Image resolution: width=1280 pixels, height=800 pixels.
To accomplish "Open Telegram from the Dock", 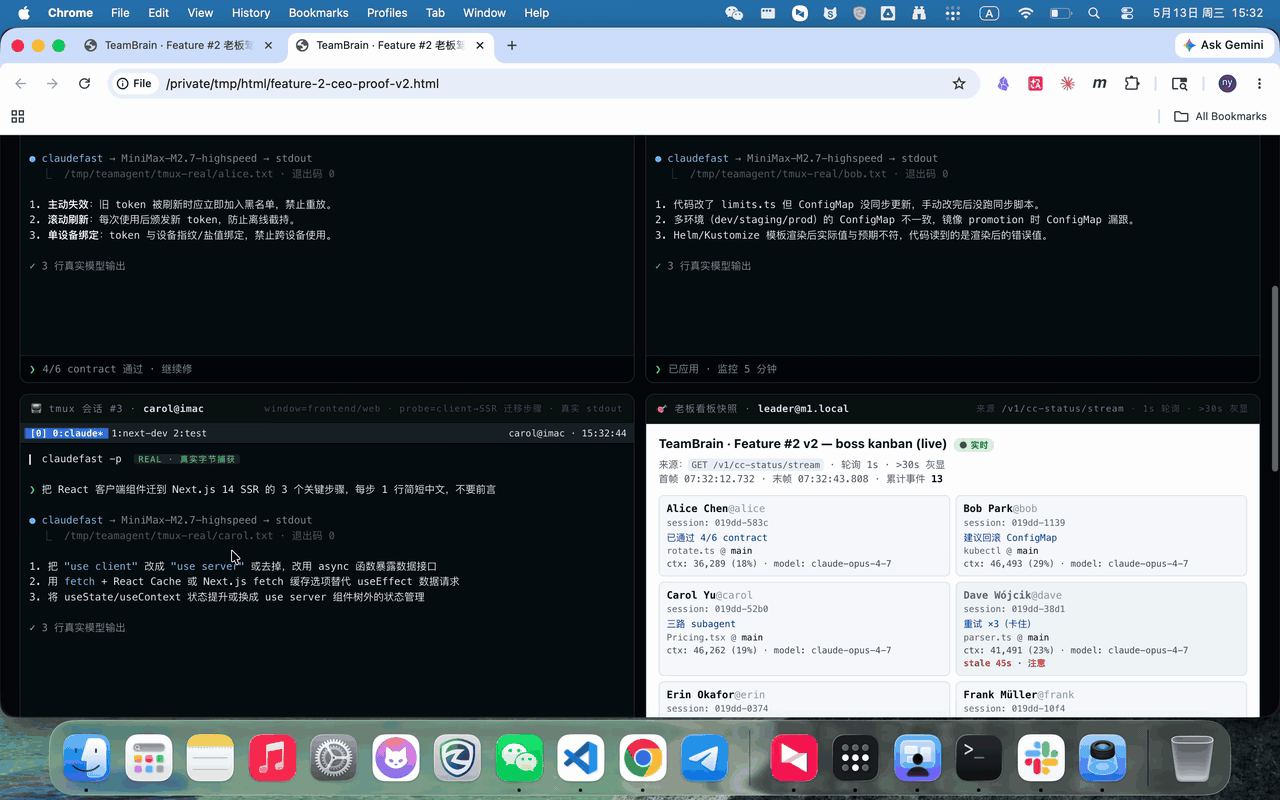I will pos(704,757).
